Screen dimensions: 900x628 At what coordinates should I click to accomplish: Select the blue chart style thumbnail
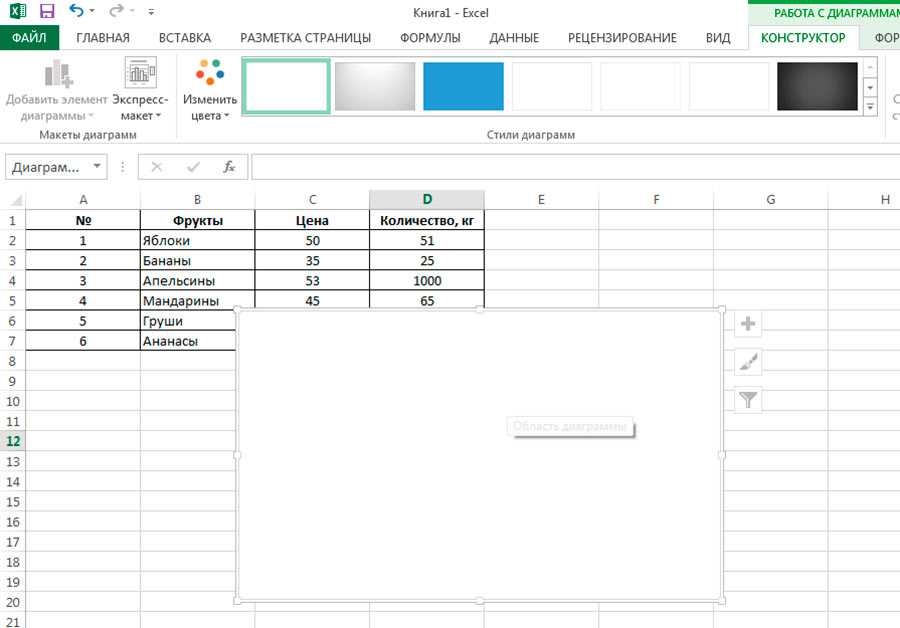pyautogui.click(x=463, y=86)
